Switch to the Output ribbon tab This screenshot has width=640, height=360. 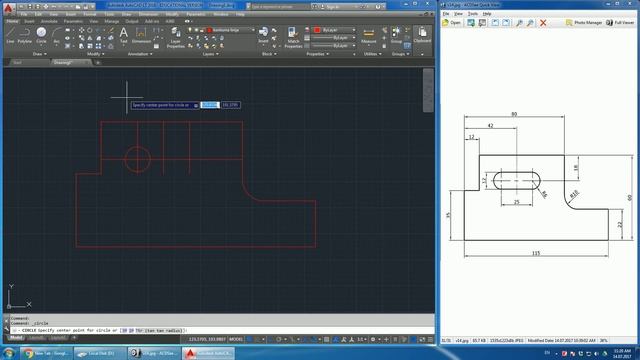coord(131,21)
